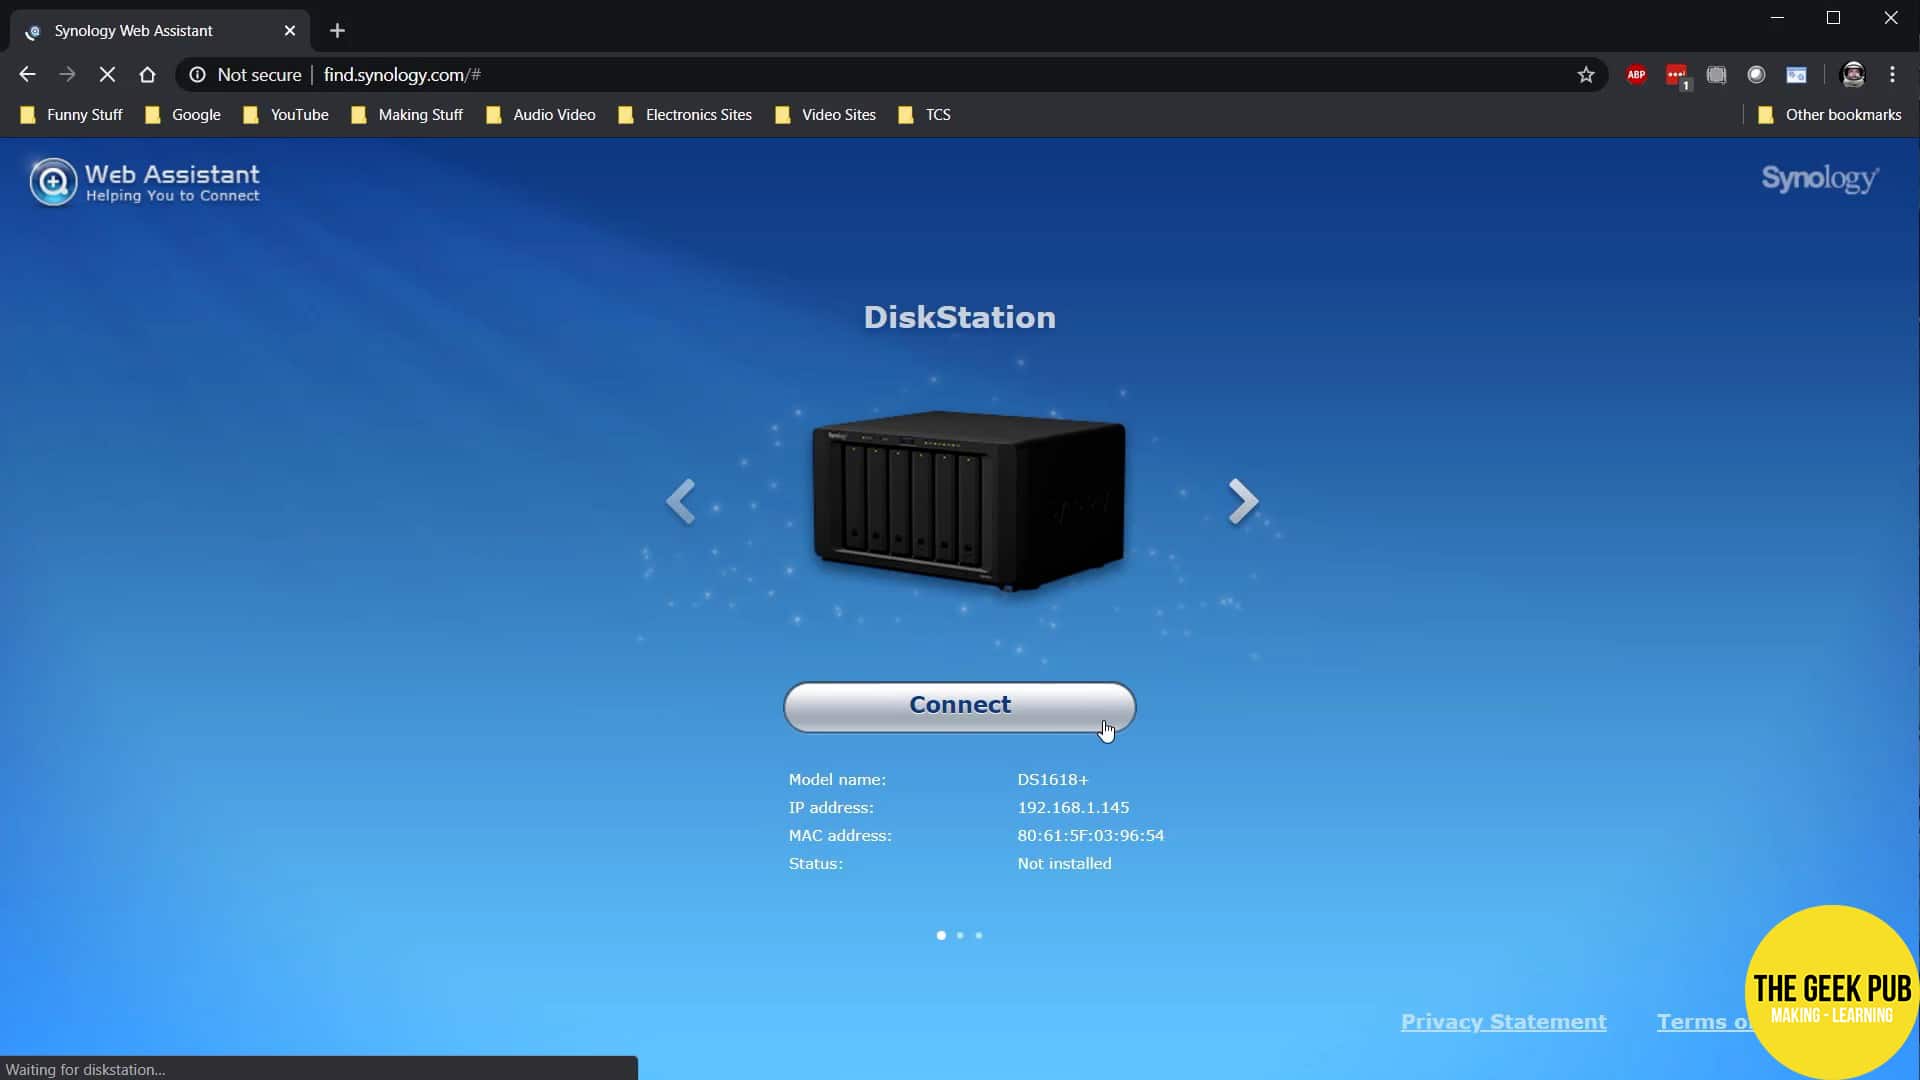Close the Synology Web Assistant tab
This screenshot has width=1920, height=1080.
coord(290,31)
